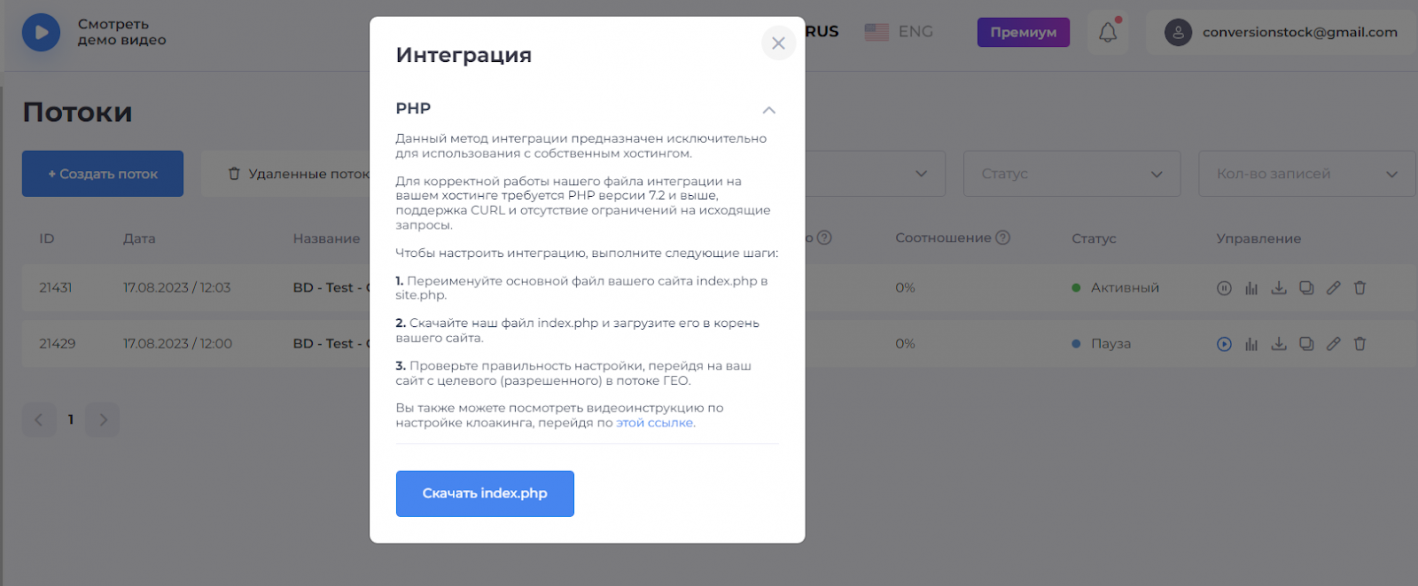Click the Соотношение help question mark

(1003, 238)
